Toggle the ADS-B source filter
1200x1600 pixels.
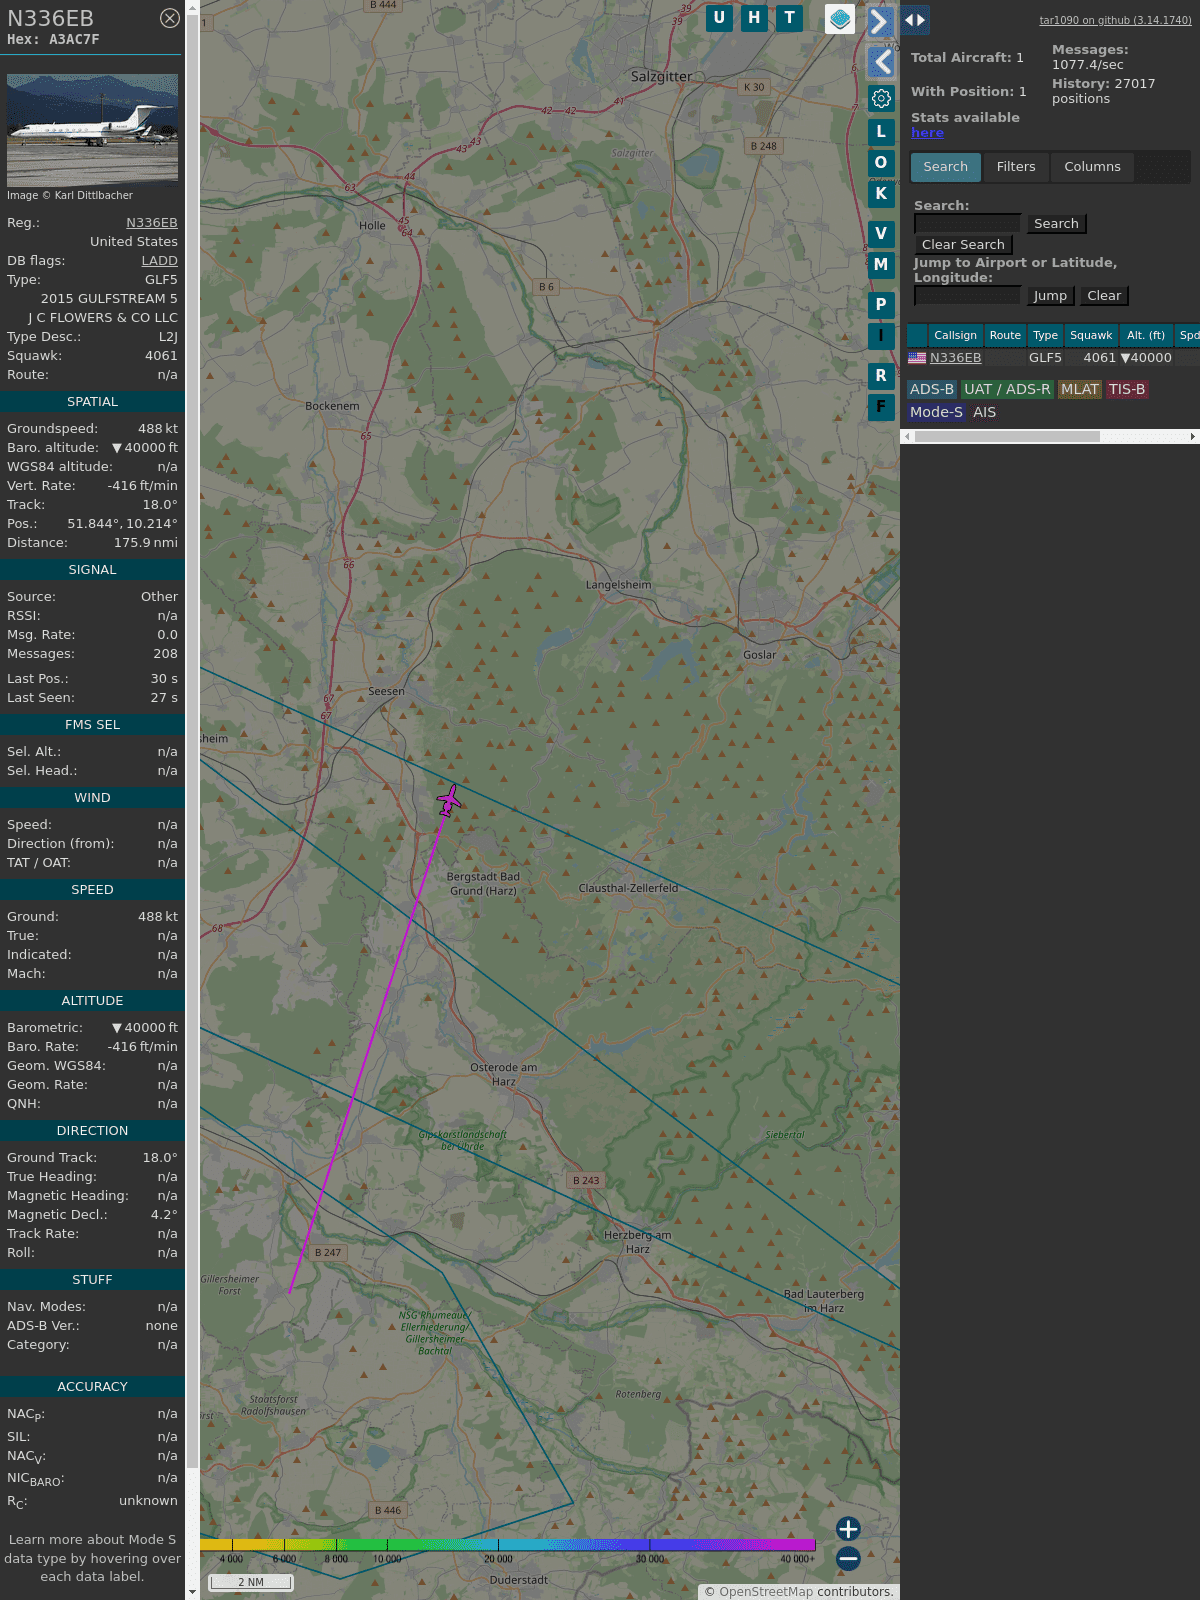pyautogui.click(x=931, y=389)
